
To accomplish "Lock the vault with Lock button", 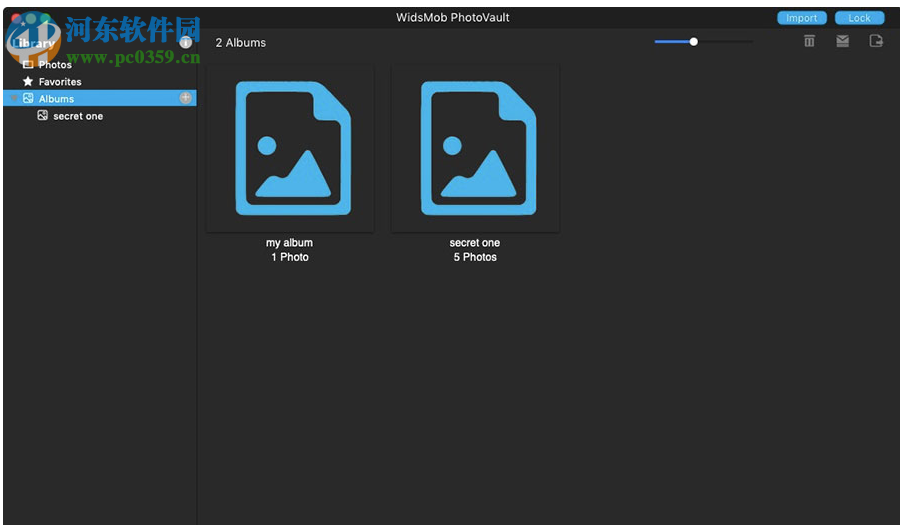I will [859, 18].
